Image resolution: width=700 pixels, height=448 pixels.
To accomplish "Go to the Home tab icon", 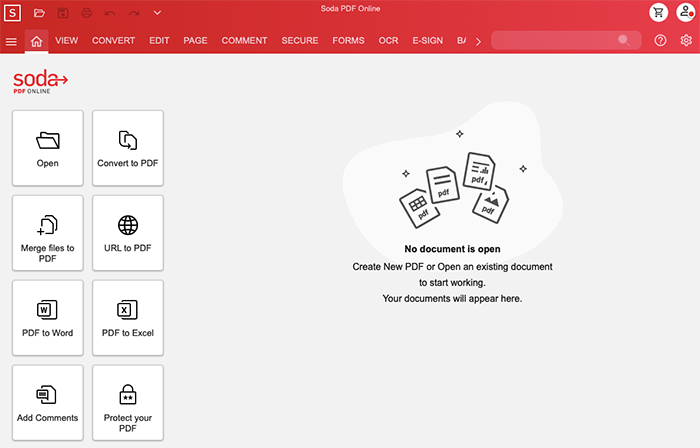I will point(37,41).
